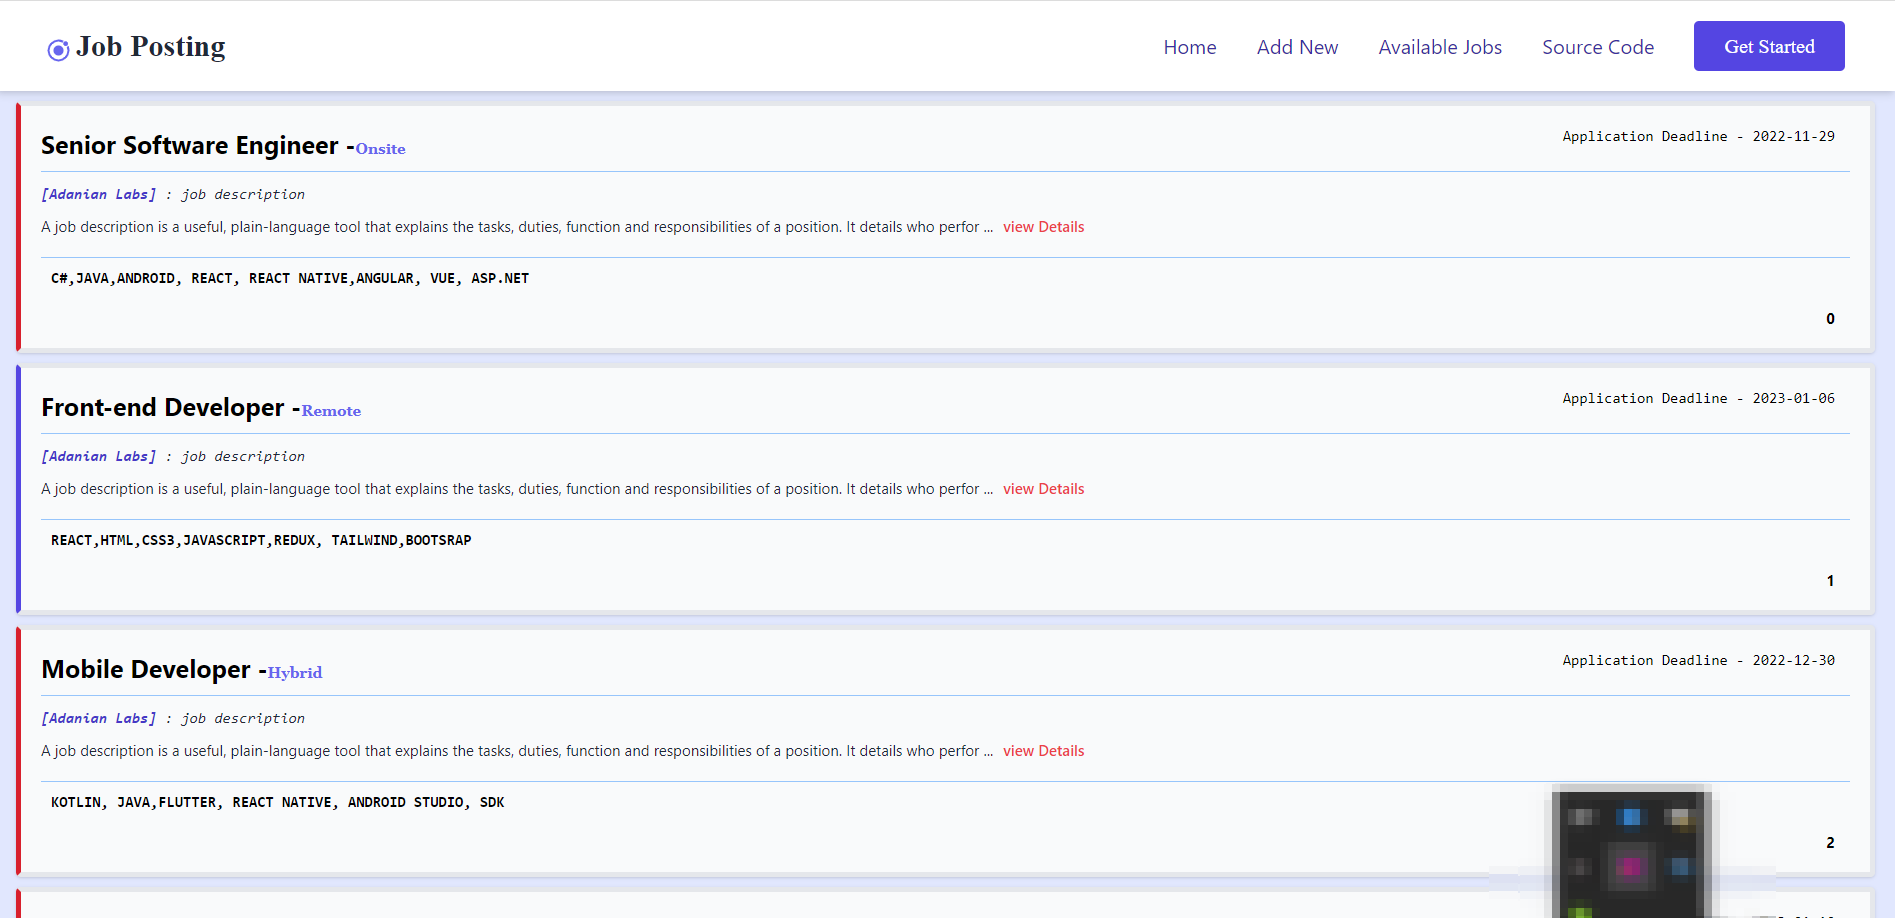Viewport: 1895px width, 918px height.
Task: Select the Remote tag
Action: [331, 411]
